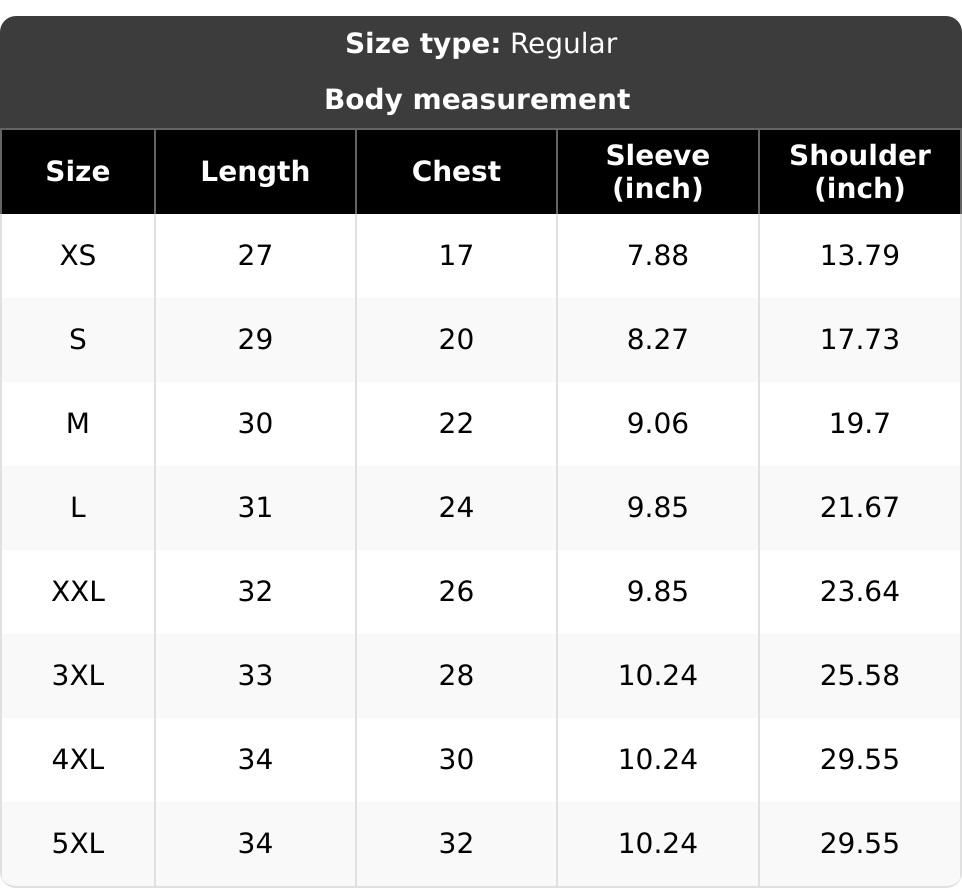
Task: Click the length value 33 for 3XL
Action: point(255,676)
